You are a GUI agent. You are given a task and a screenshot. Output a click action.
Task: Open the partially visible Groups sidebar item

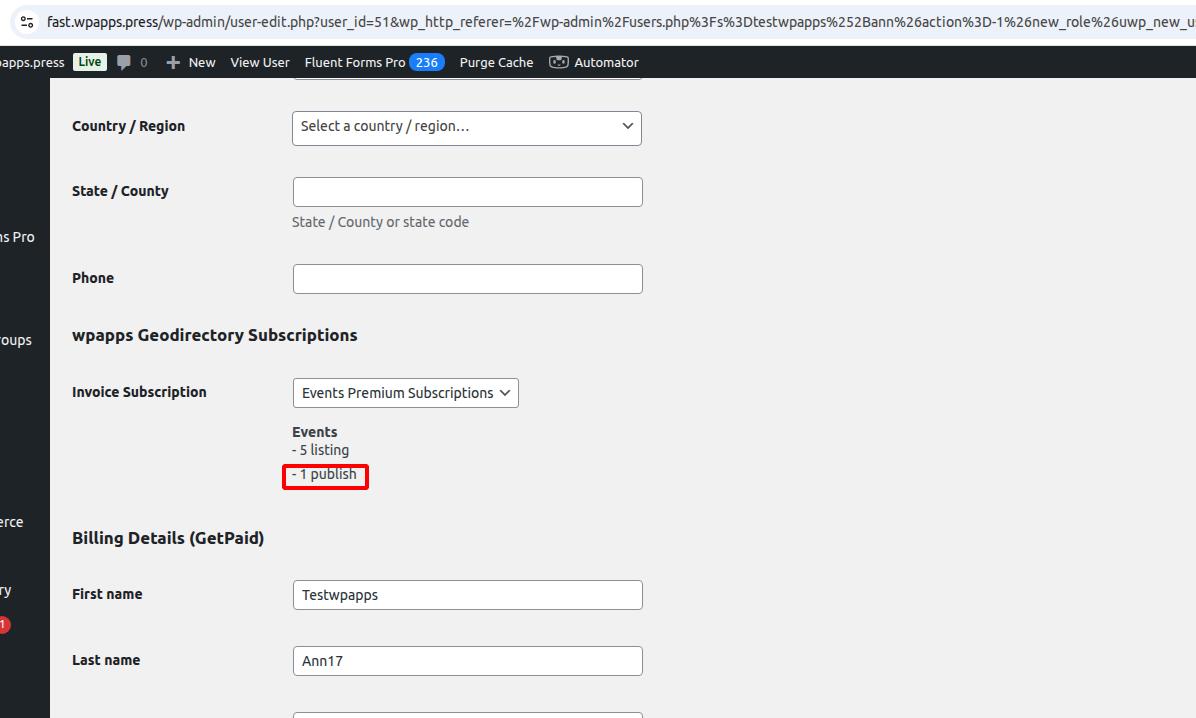coord(15,340)
